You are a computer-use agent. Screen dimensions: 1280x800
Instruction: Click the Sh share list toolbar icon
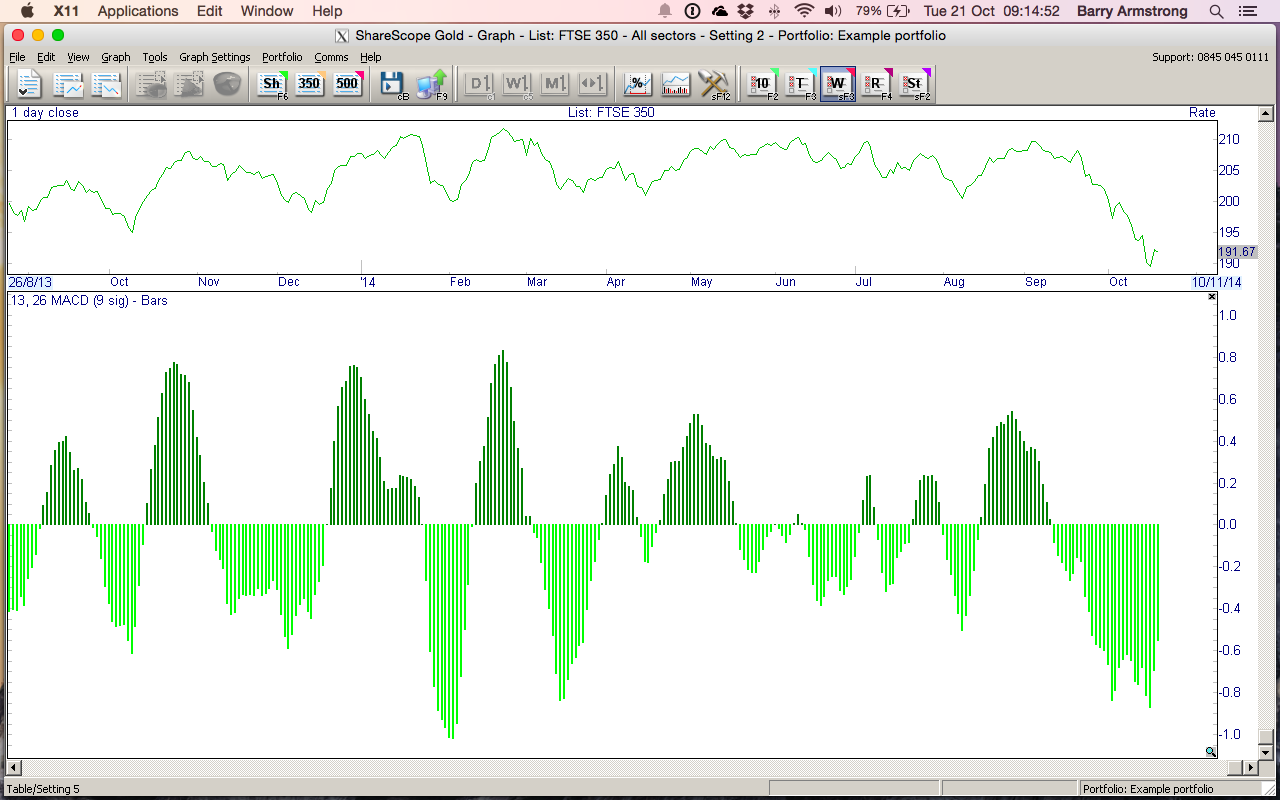[x=272, y=84]
